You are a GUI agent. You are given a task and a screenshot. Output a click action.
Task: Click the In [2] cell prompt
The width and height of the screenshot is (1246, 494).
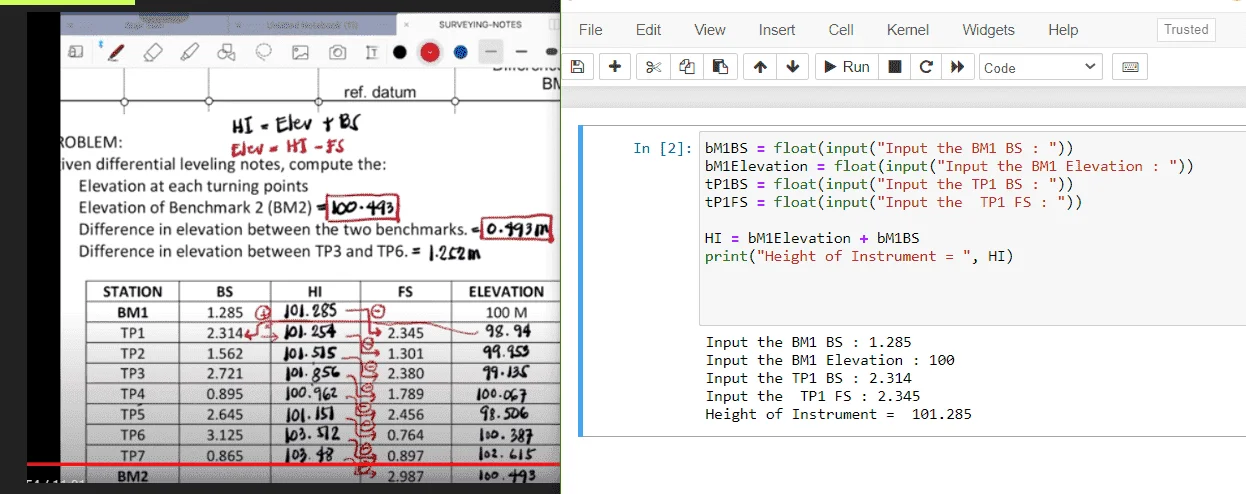(x=662, y=148)
